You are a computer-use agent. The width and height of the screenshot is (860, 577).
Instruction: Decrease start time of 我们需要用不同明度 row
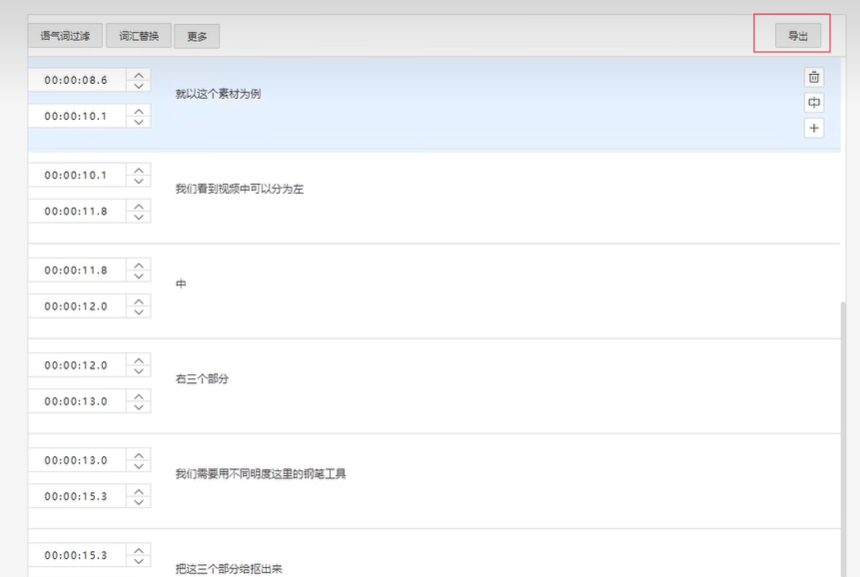[x=139, y=466]
